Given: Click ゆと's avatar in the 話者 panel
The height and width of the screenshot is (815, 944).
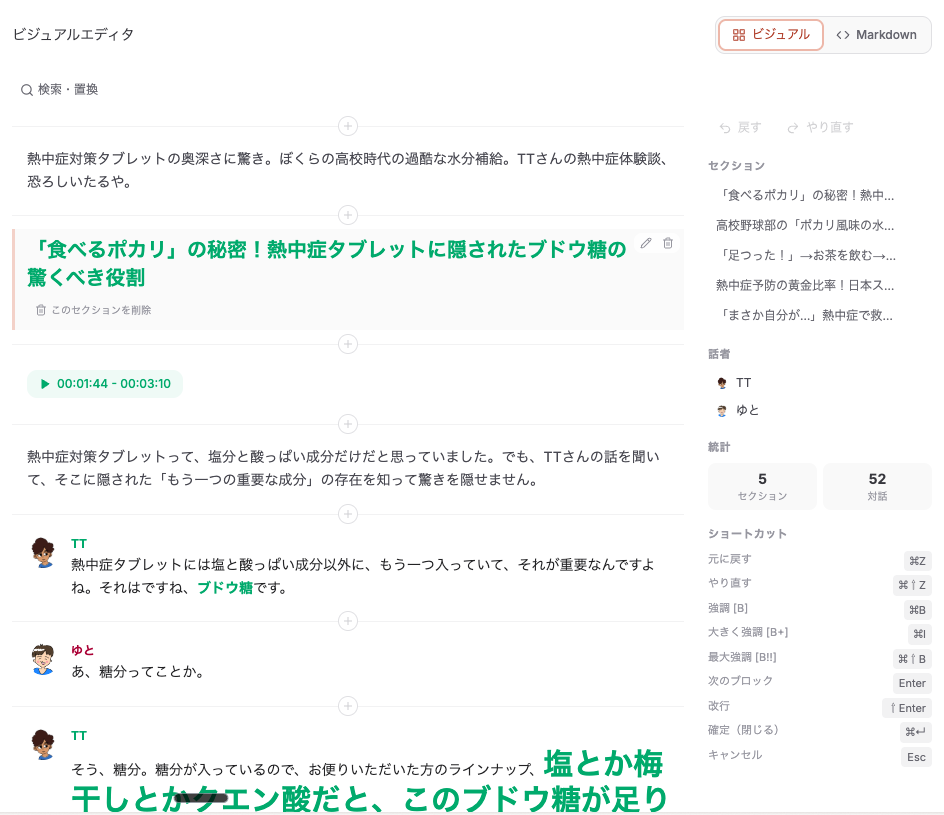Looking at the screenshot, I should pyautogui.click(x=721, y=410).
